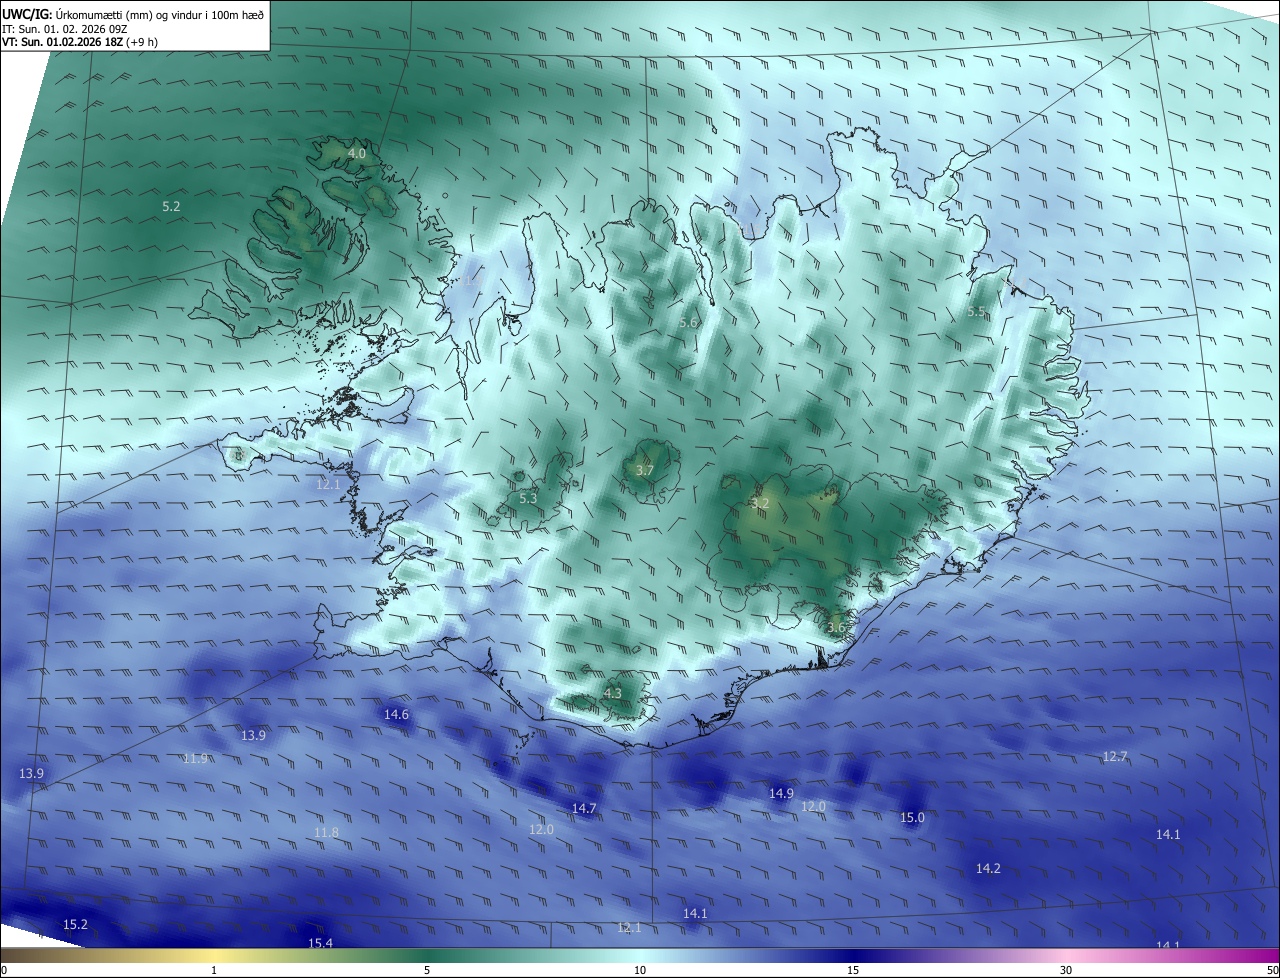The image size is (1280, 978).
Task: Click the 5.5 value in east Iceland
Action: 976,312
